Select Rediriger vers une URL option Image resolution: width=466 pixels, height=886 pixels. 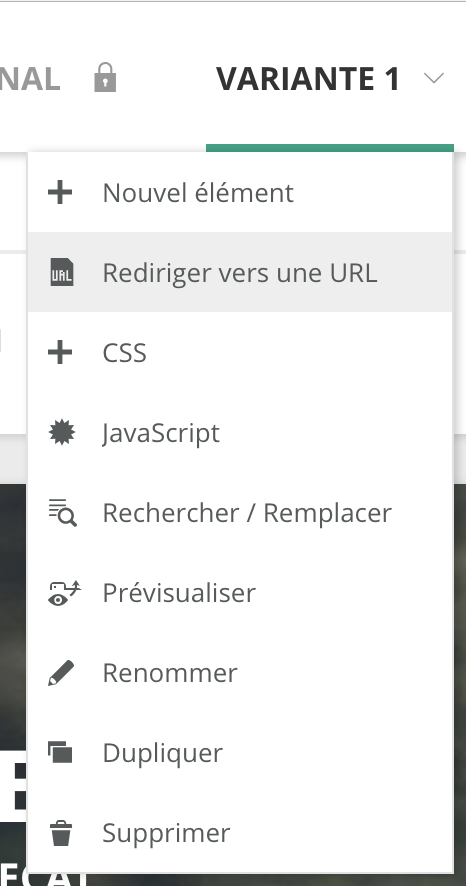pos(240,272)
